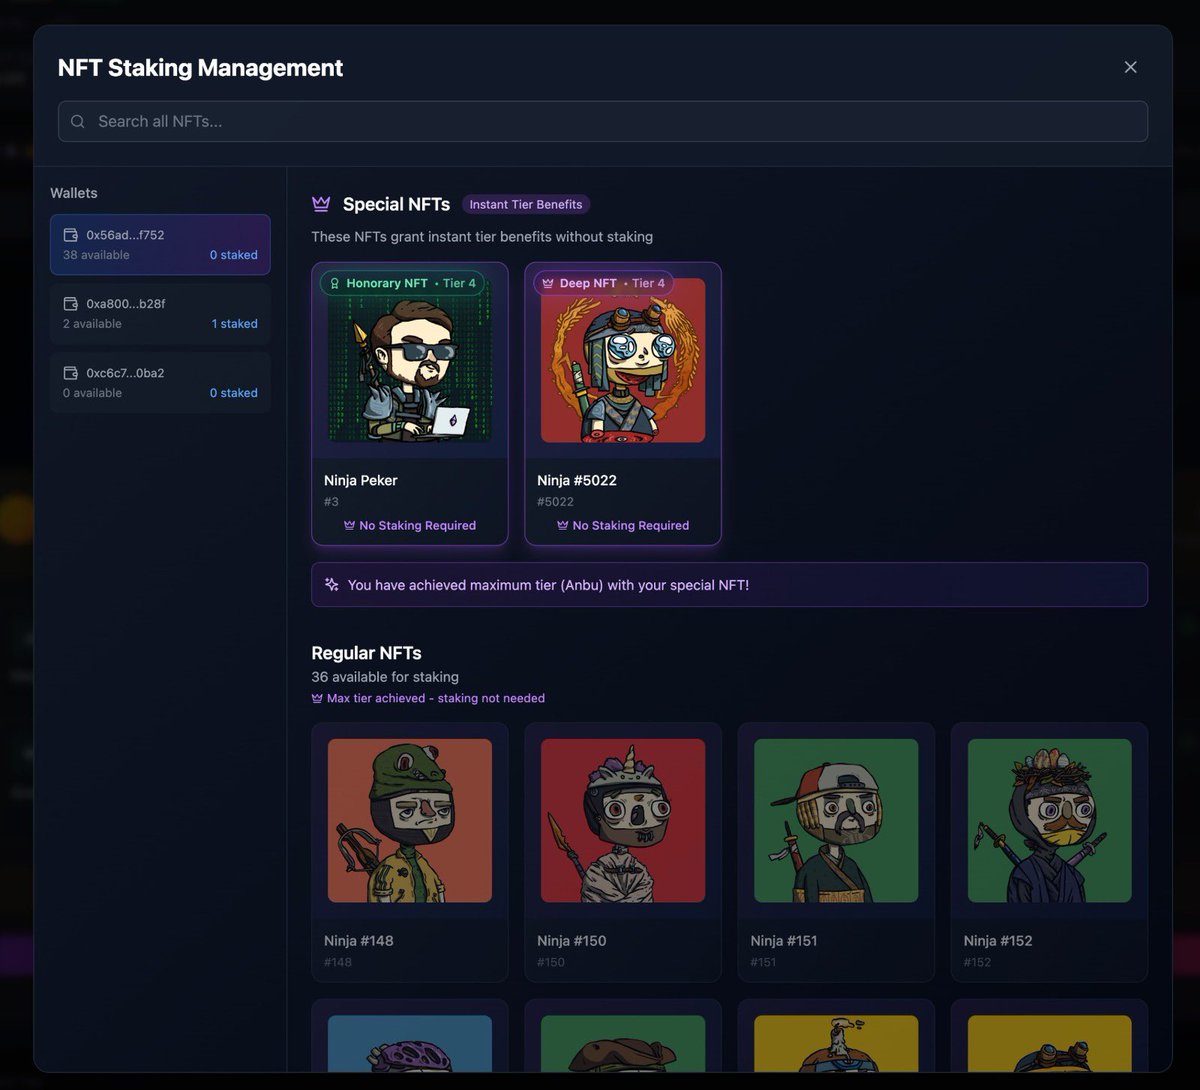This screenshot has height=1090, width=1200.
Task: Open the Regular NFTs section header
Action: (x=366, y=652)
